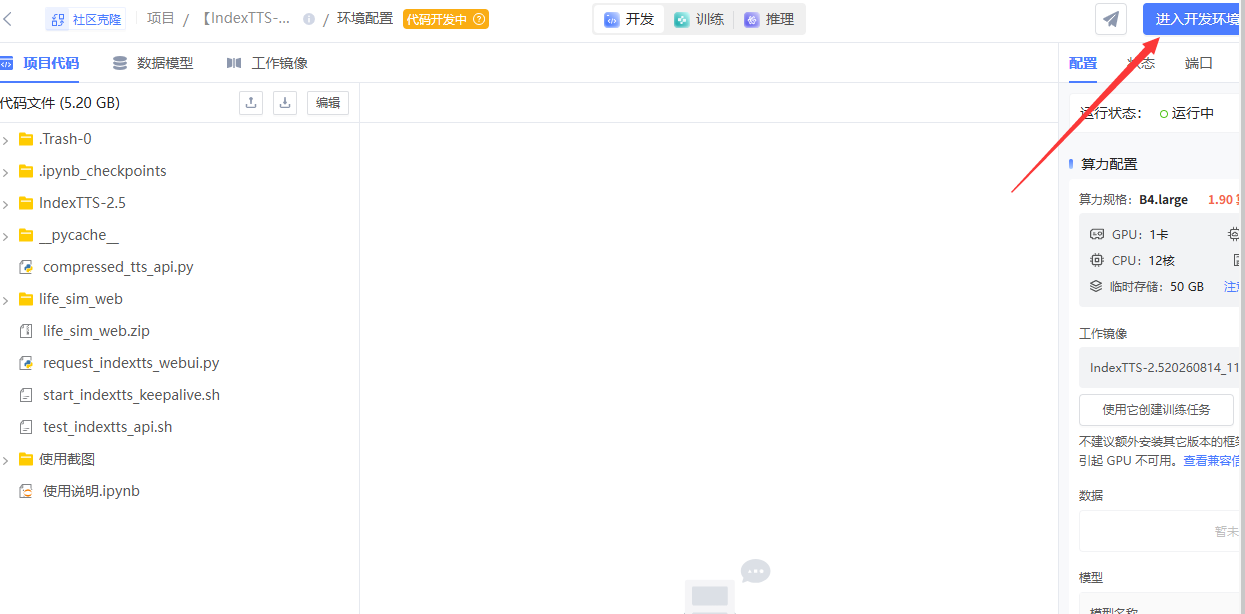Open the 【IndexTTS-... breadcrumb link

[x=247, y=19]
